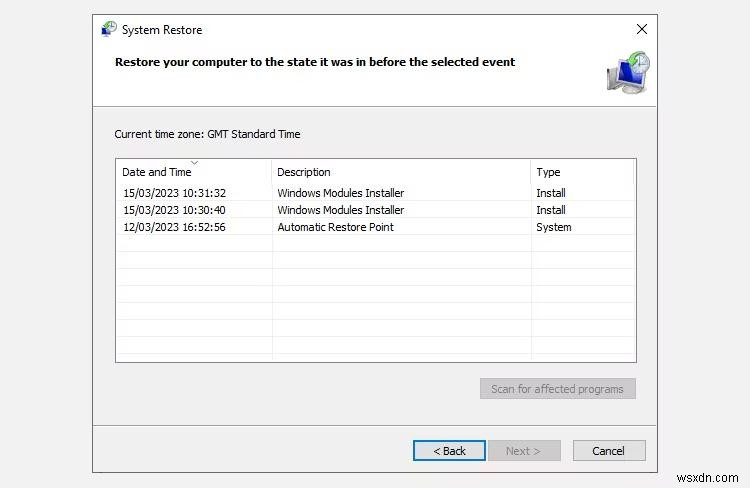Click Install type in the 10:31:32 row
The width and height of the screenshot is (750, 488).
click(551, 193)
